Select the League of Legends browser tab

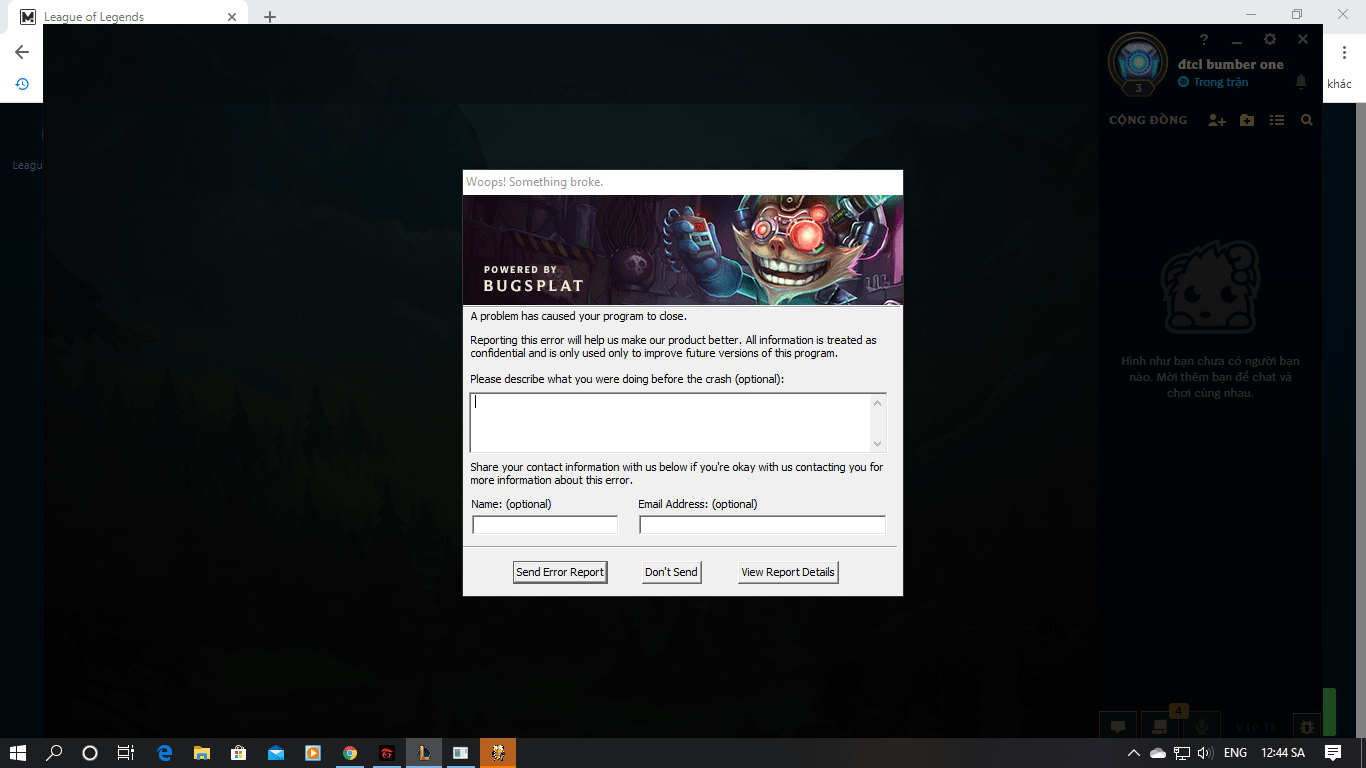click(x=130, y=17)
